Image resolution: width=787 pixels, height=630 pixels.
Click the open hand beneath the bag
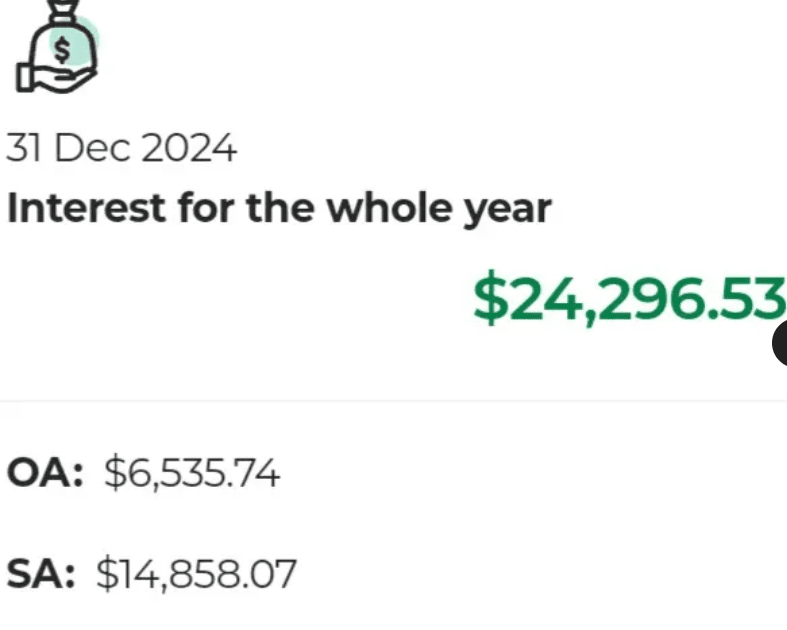pos(56,79)
